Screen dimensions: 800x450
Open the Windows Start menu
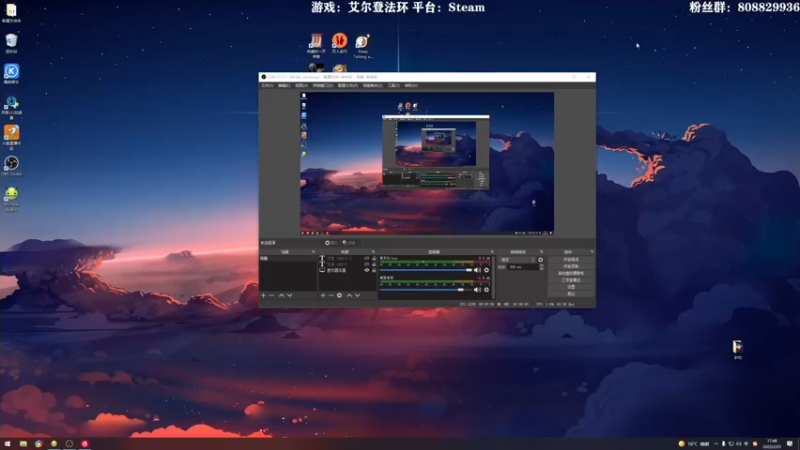pos(7,444)
